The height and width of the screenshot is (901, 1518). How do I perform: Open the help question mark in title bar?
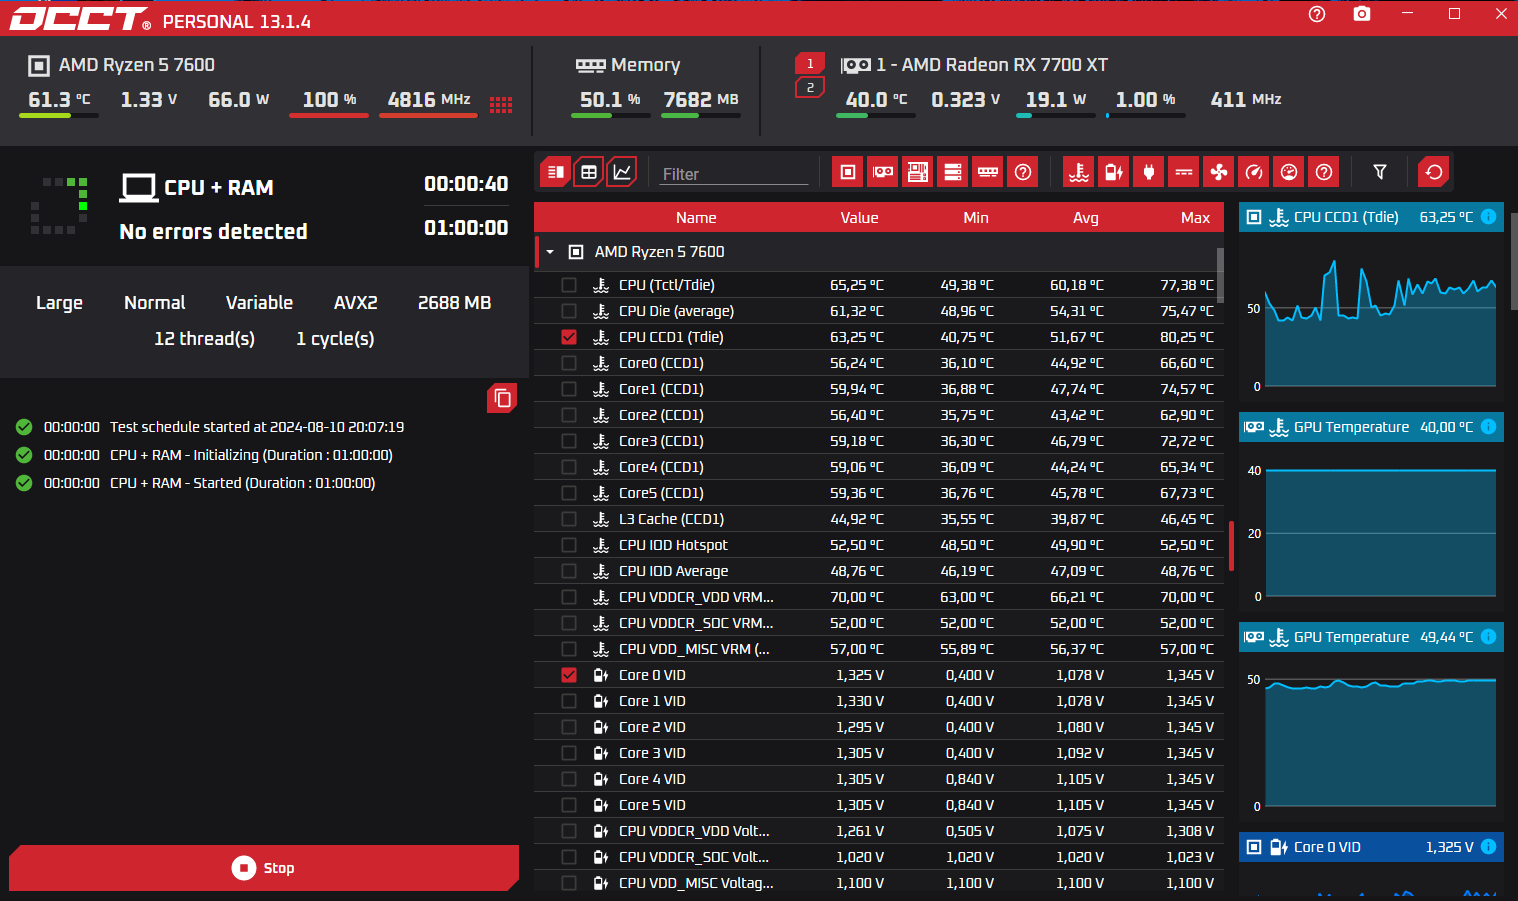[1317, 14]
